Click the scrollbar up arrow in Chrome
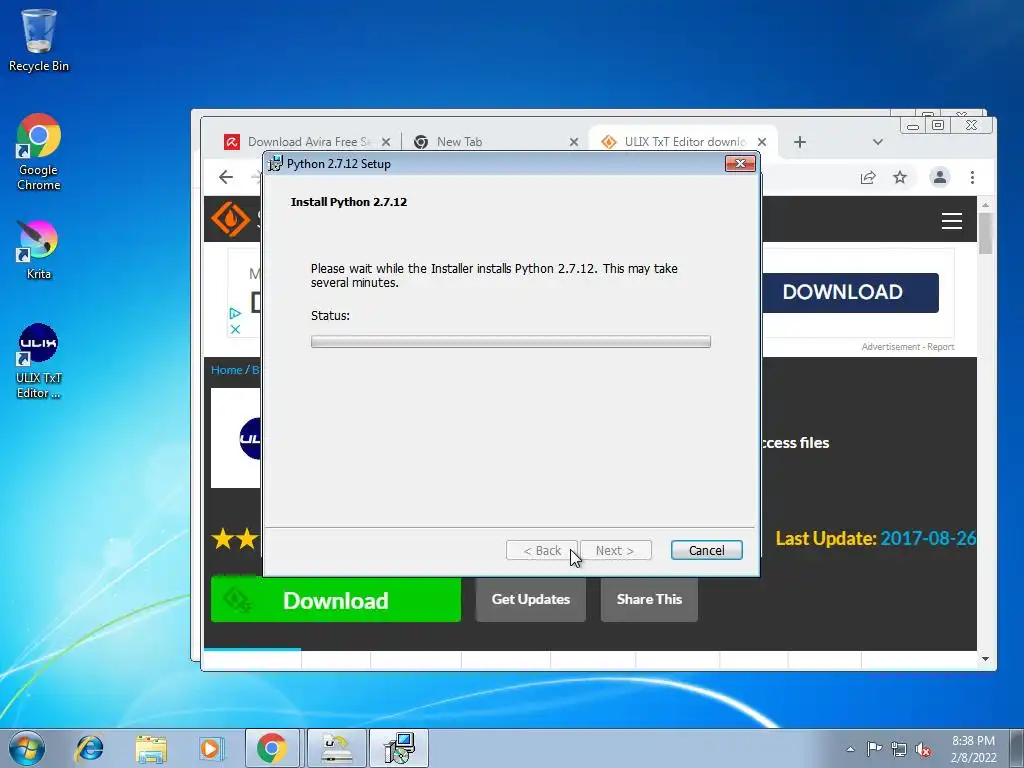This screenshot has width=1024, height=768. tap(985, 205)
